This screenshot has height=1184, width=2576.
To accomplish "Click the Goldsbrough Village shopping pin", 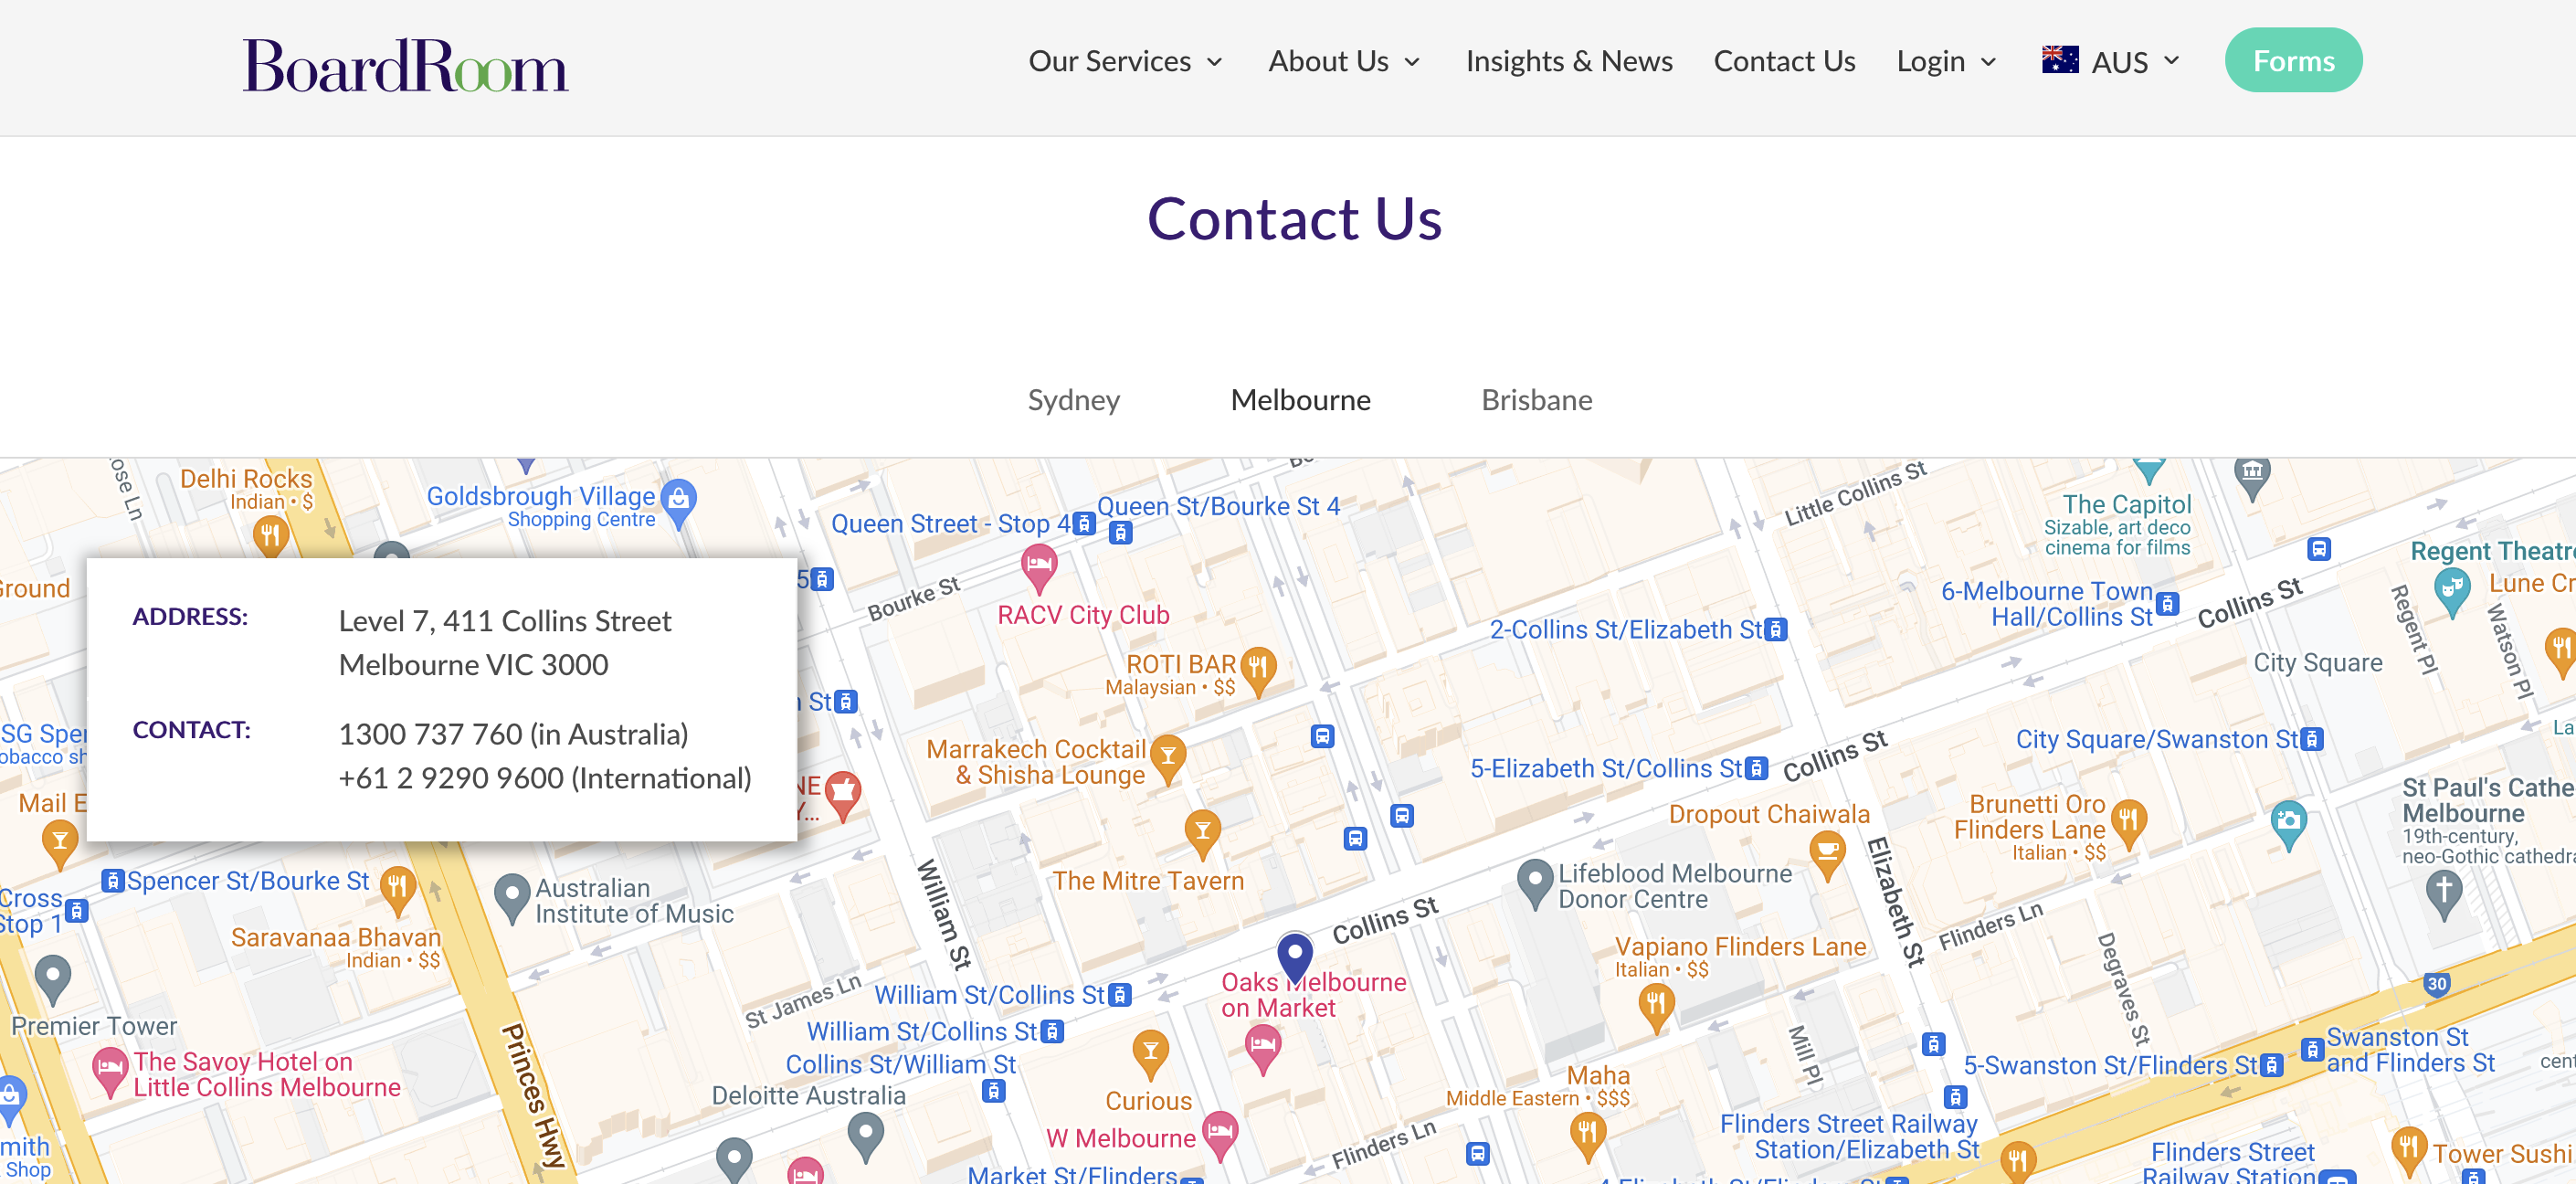I will click(x=679, y=503).
